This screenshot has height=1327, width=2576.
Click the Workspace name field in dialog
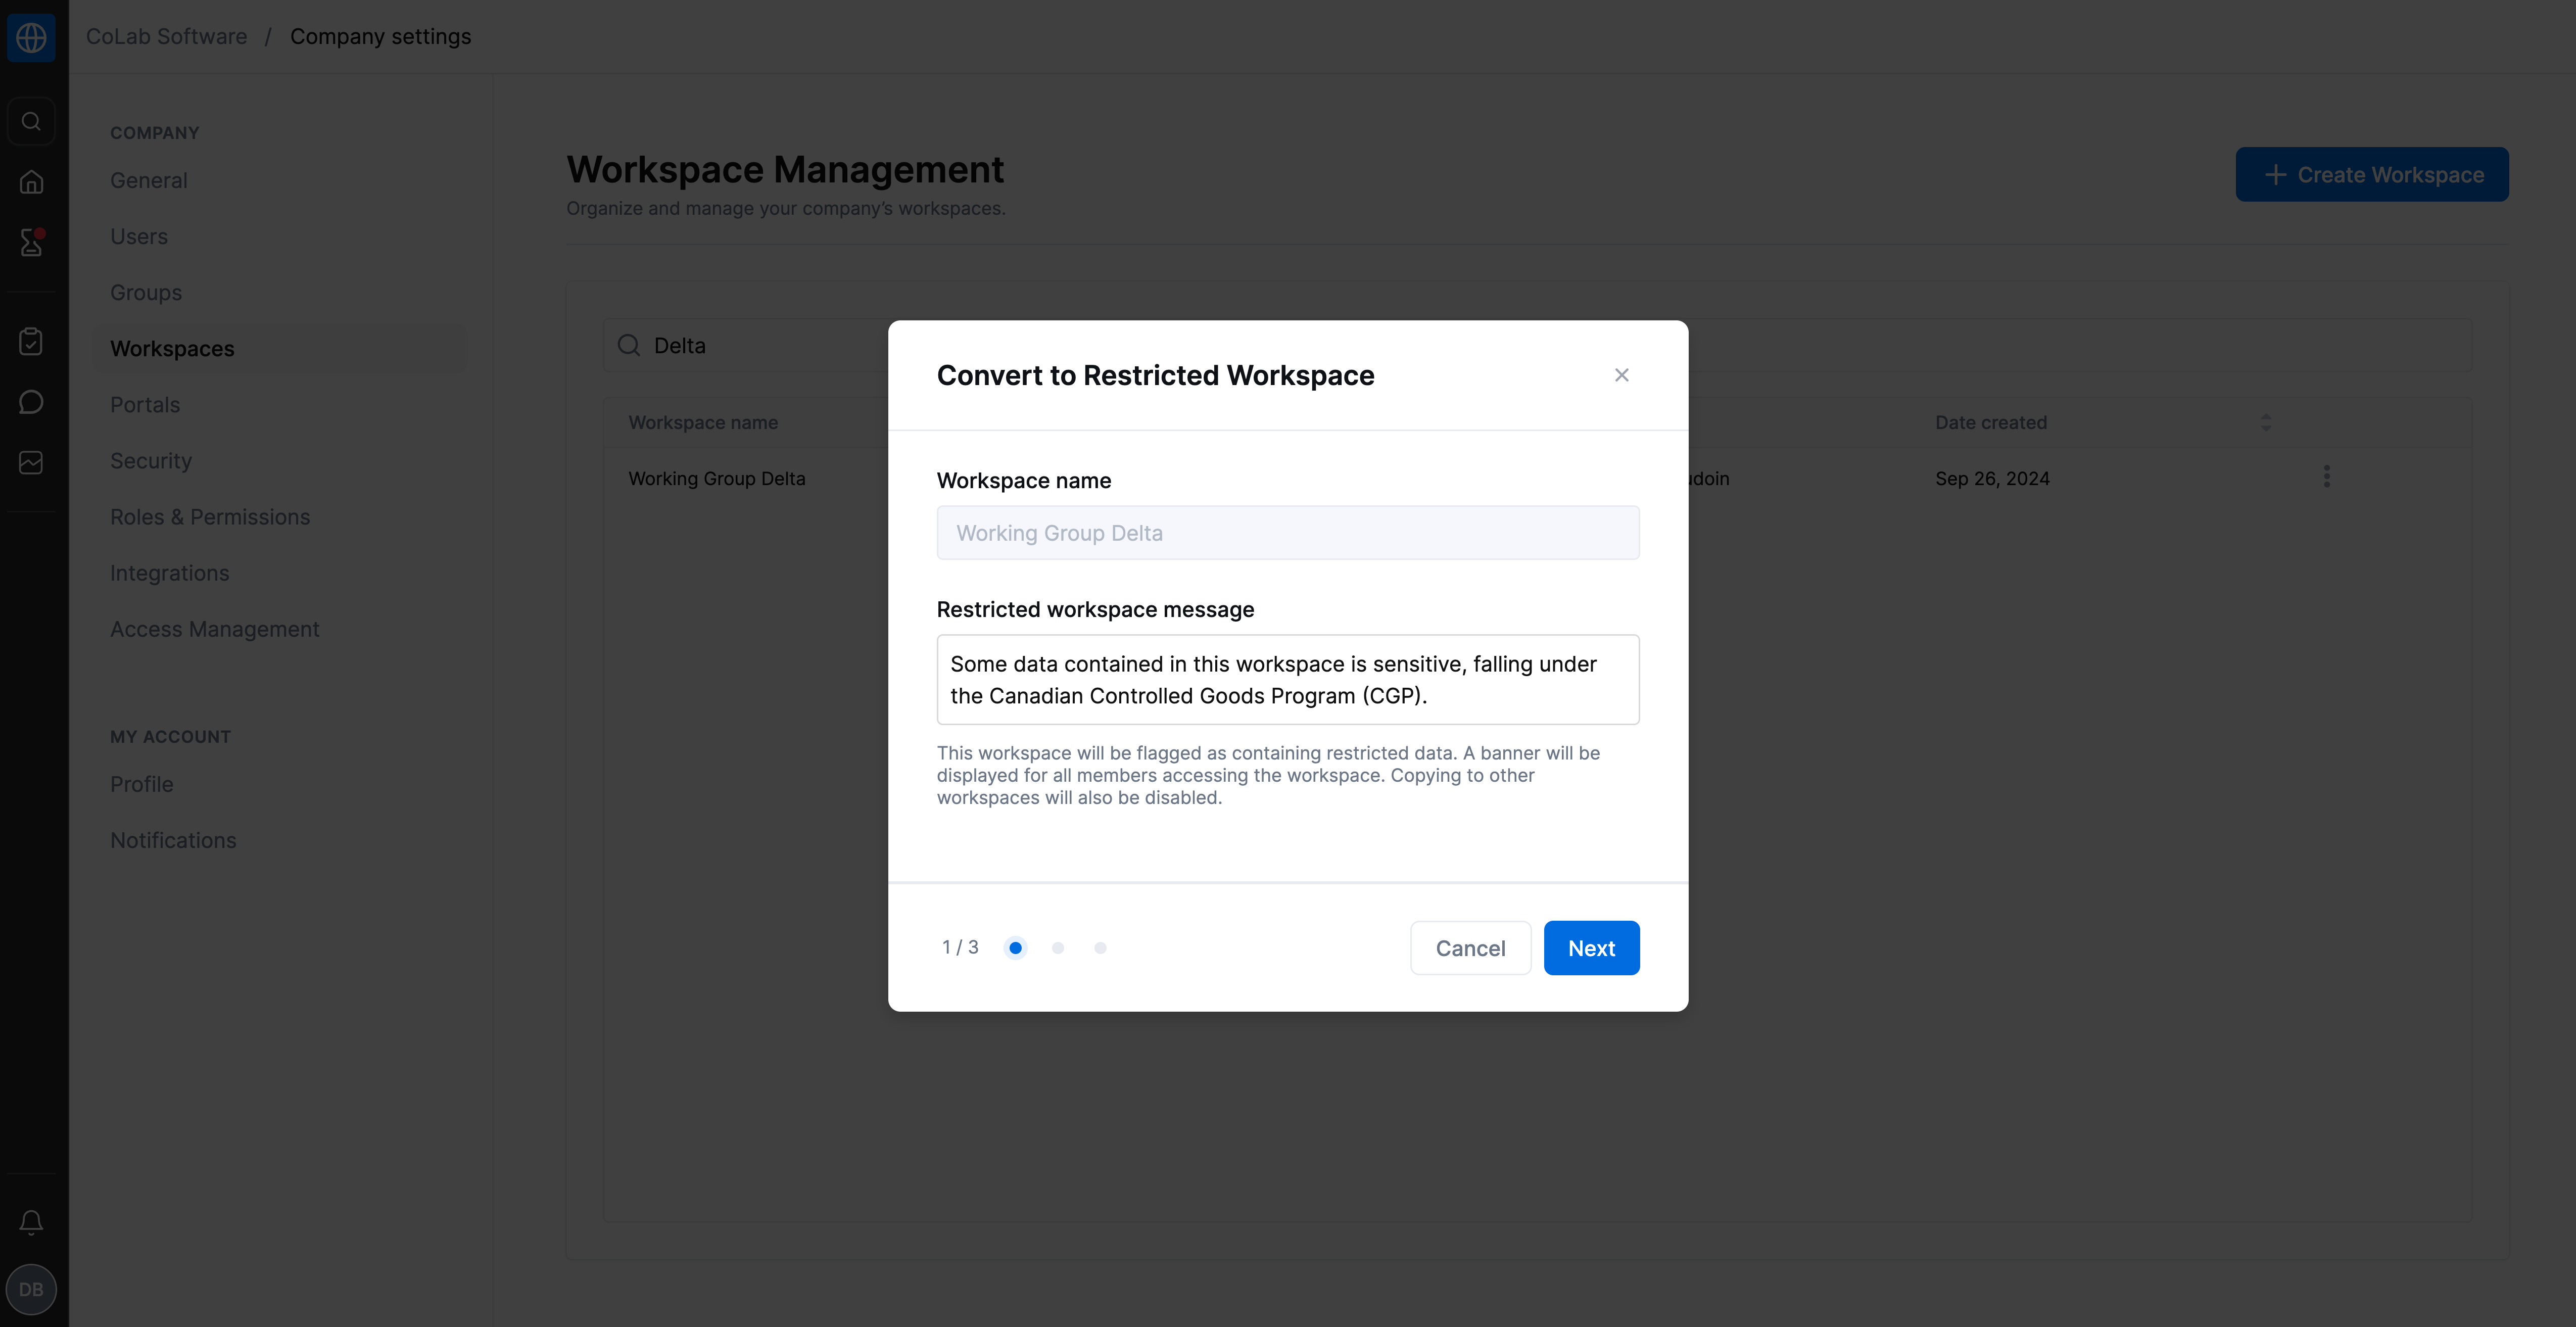pyautogui.click(x=1288, y=533)
